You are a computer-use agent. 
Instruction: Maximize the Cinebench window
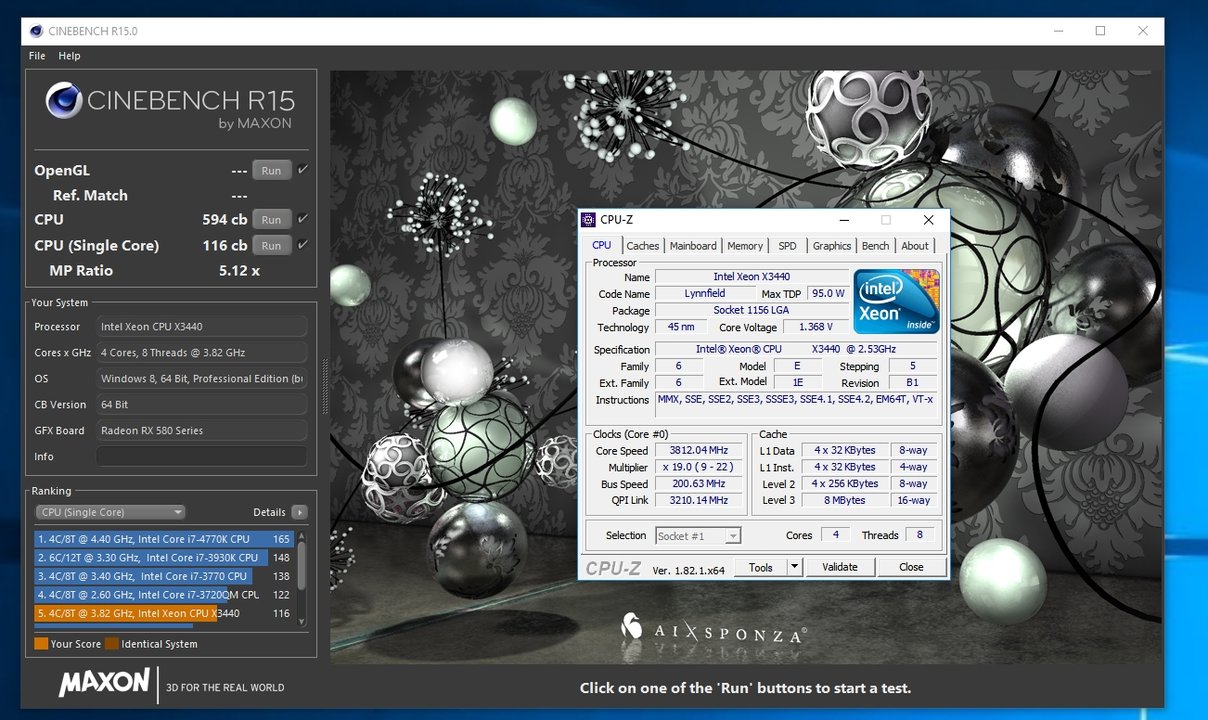tap(1100, 31)
